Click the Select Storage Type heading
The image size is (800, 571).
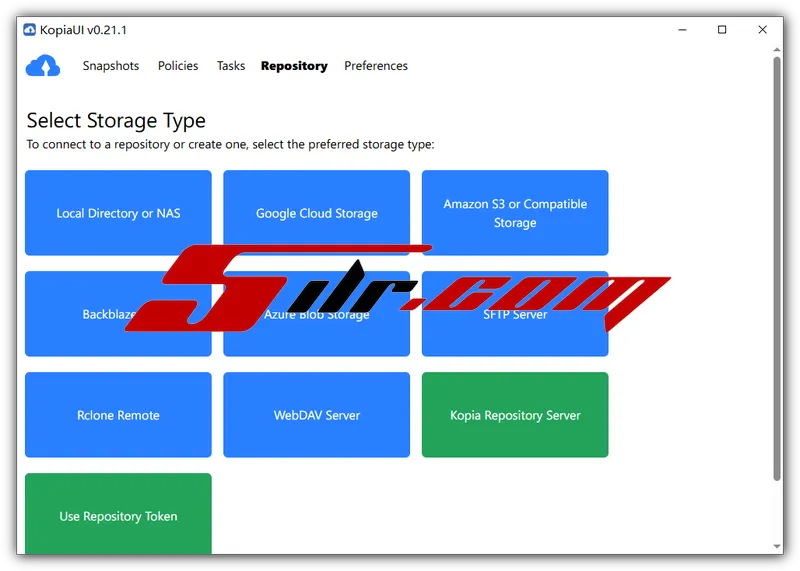tap(116, 121)
